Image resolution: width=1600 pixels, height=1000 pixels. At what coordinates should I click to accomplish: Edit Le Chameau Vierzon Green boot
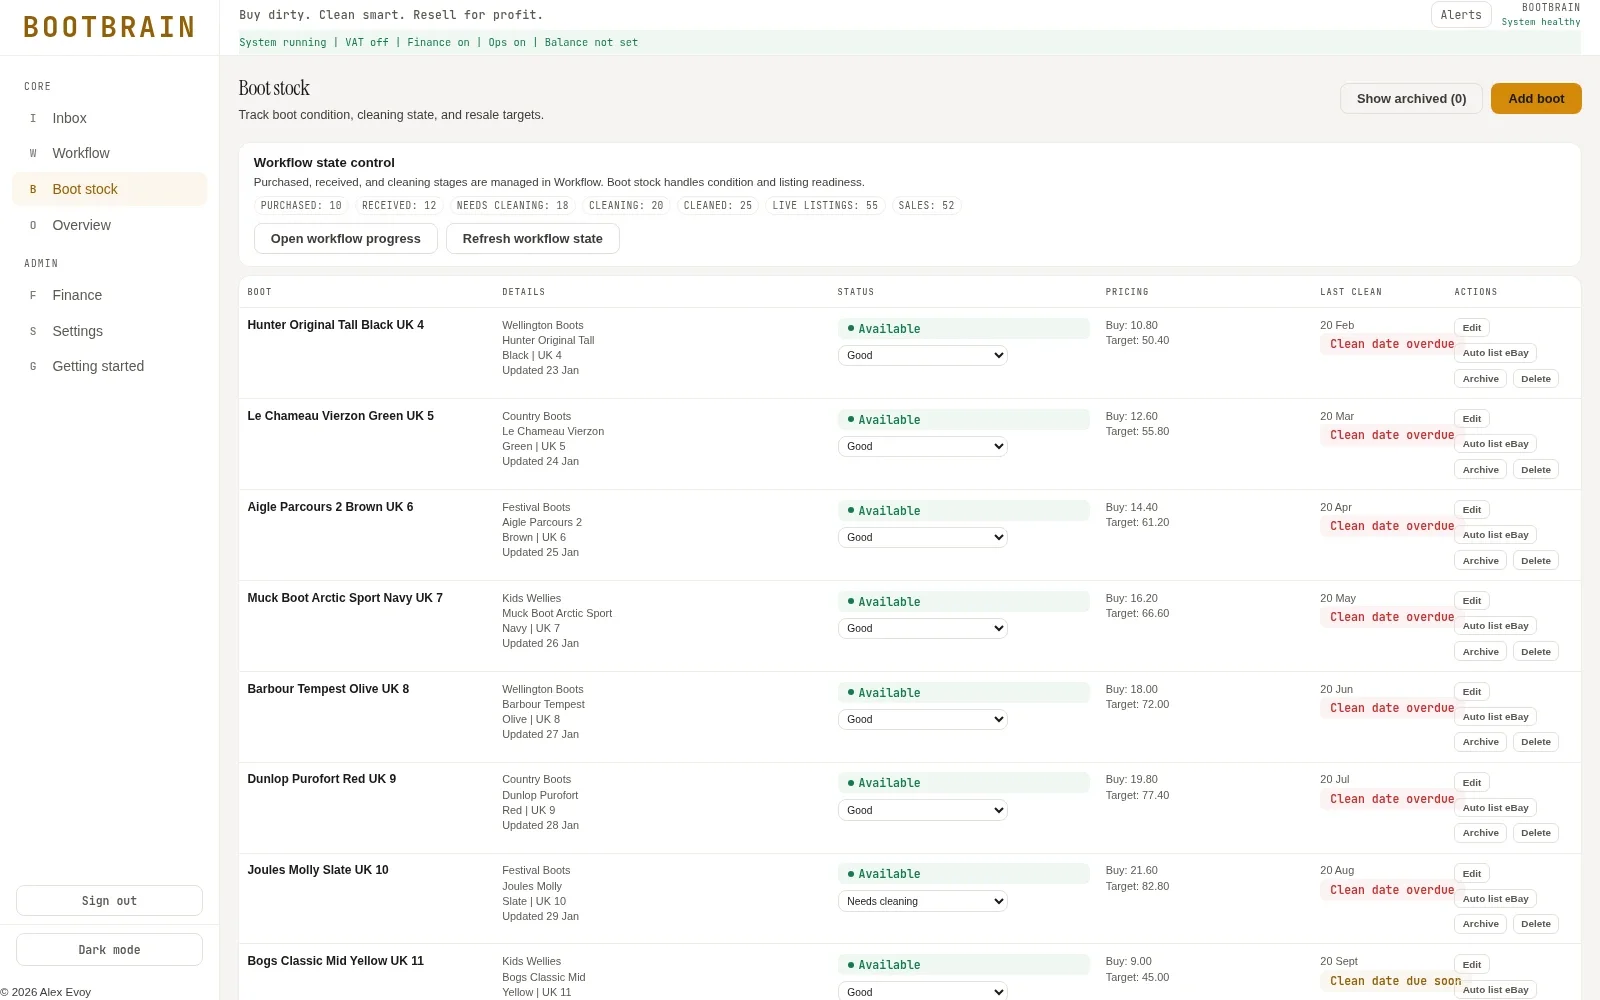1472,419
